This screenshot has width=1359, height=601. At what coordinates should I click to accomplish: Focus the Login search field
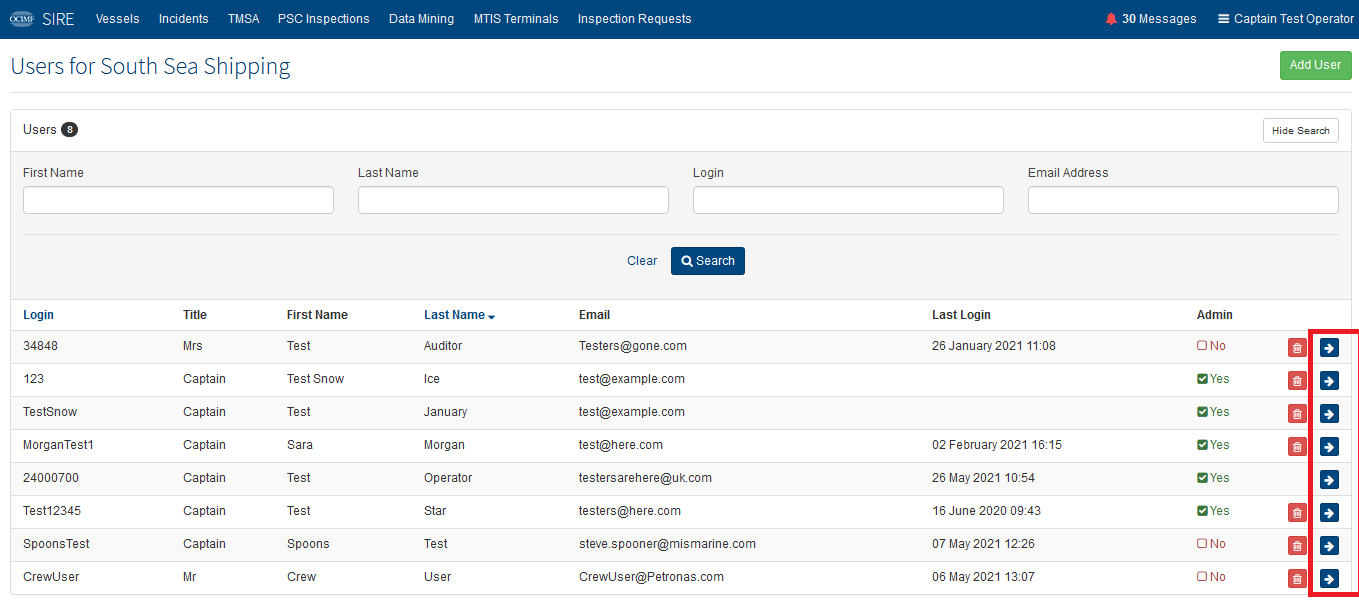pyautogui.click(x=848, y=200)
